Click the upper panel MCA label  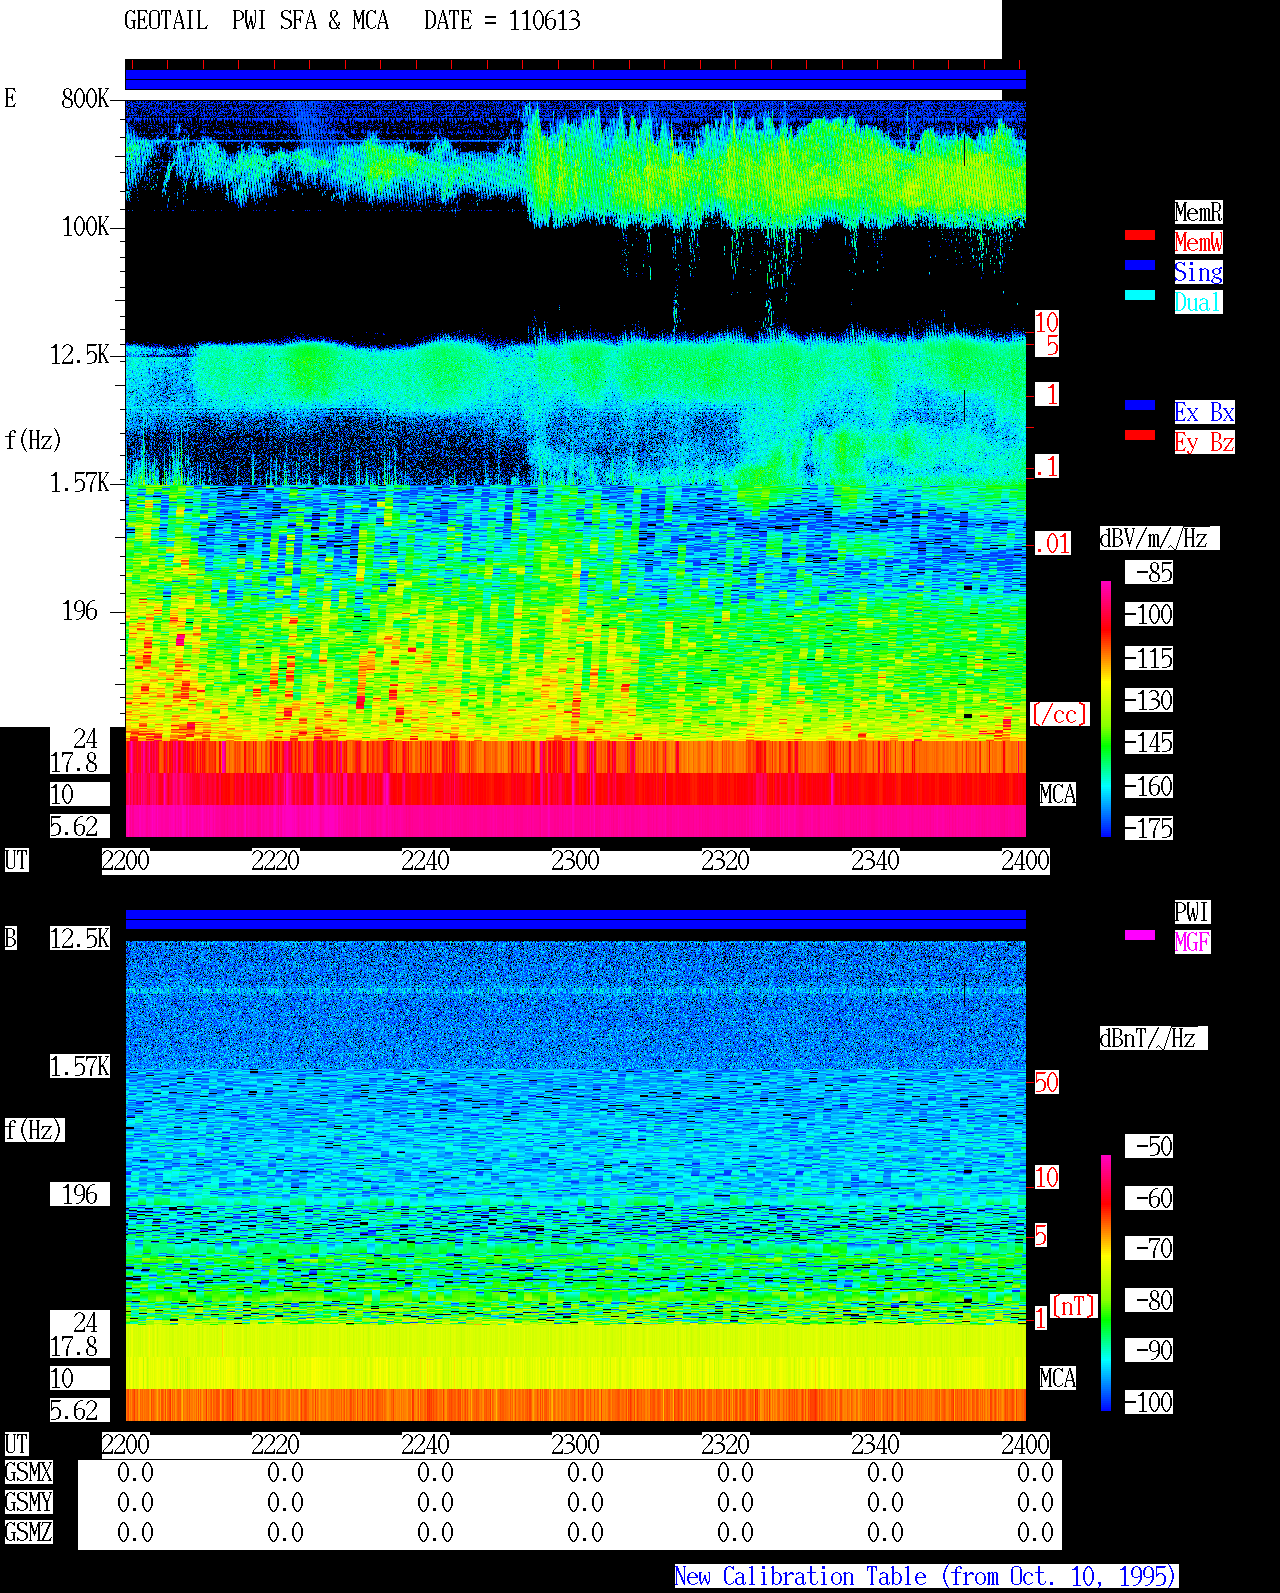click(1057, 795)
